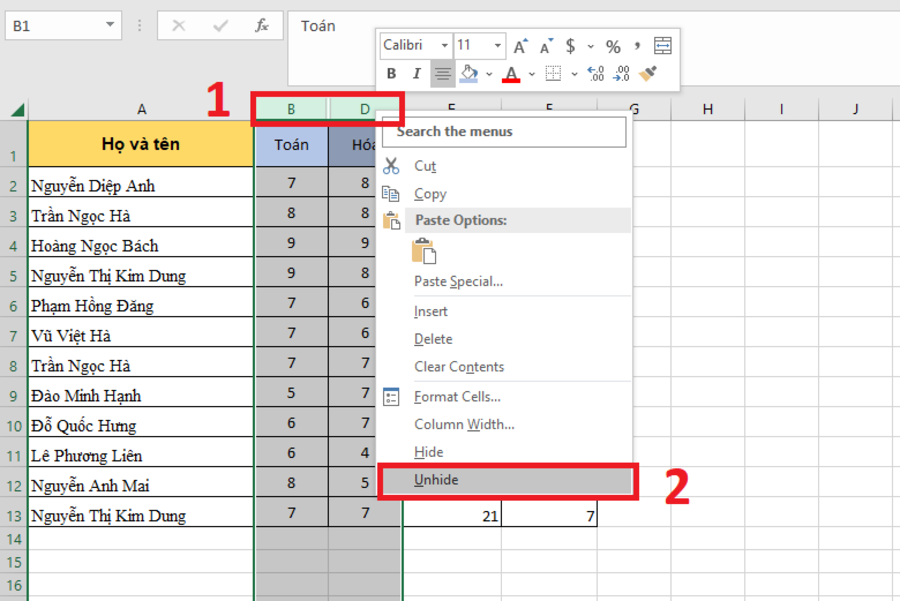Choose Column Width from context menu
The image size is (900, 601).
pyautogui.click(x=464, y=424)
